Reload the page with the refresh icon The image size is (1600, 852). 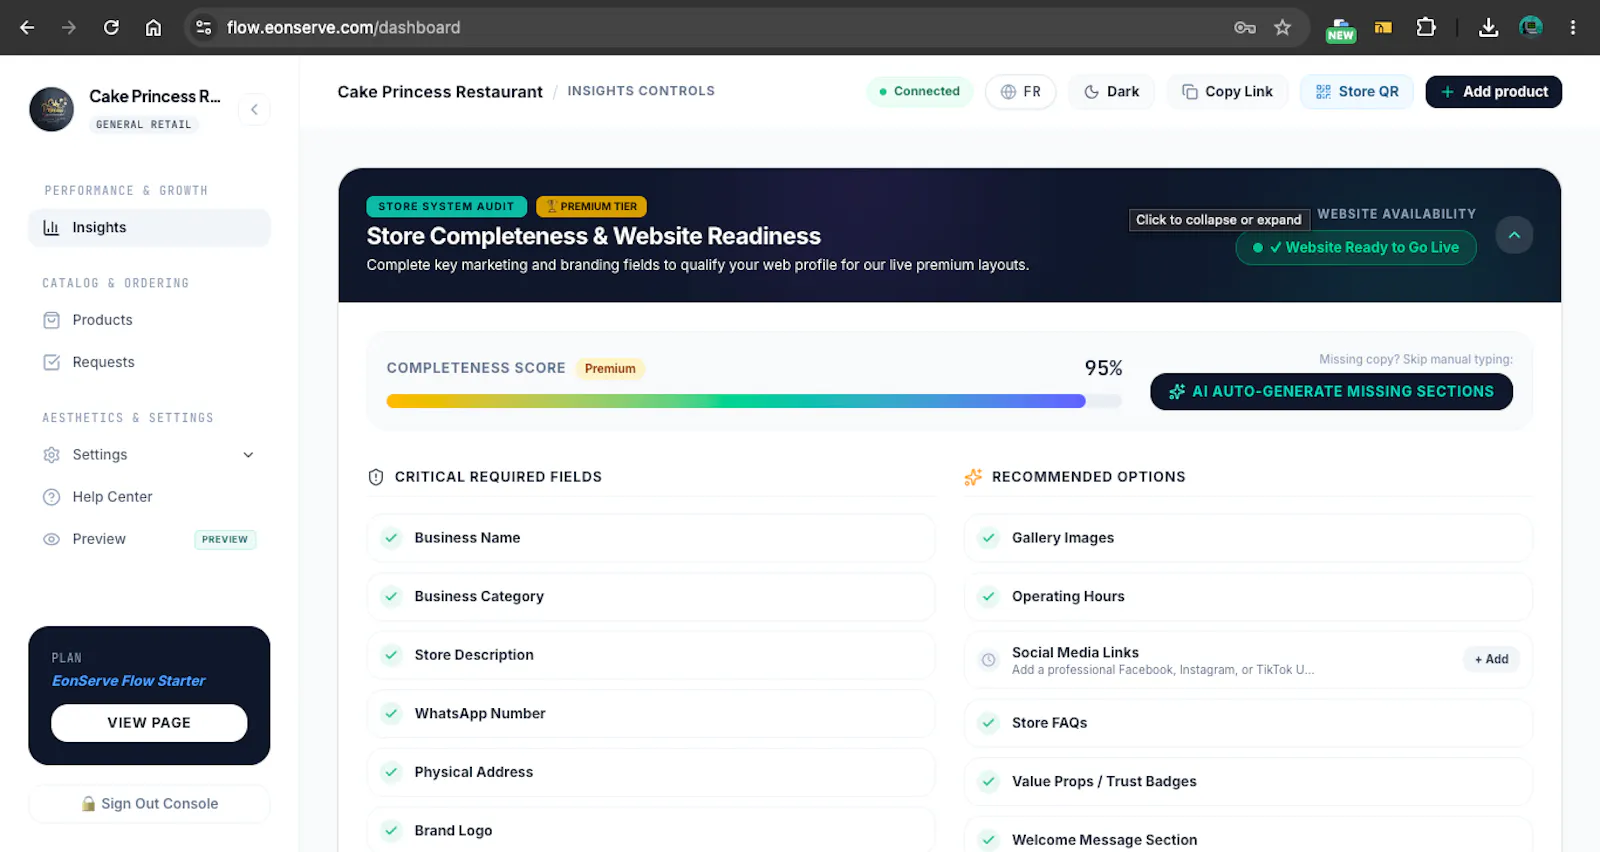111,27
